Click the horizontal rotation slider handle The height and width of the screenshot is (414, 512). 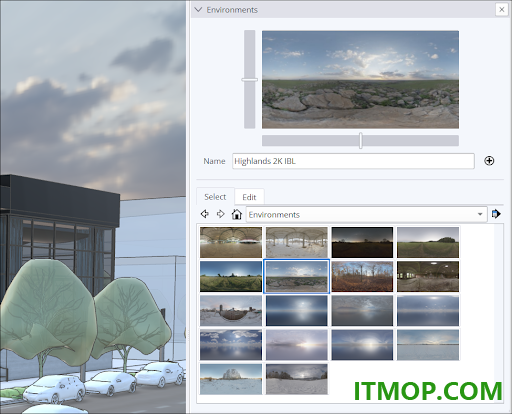361,140
